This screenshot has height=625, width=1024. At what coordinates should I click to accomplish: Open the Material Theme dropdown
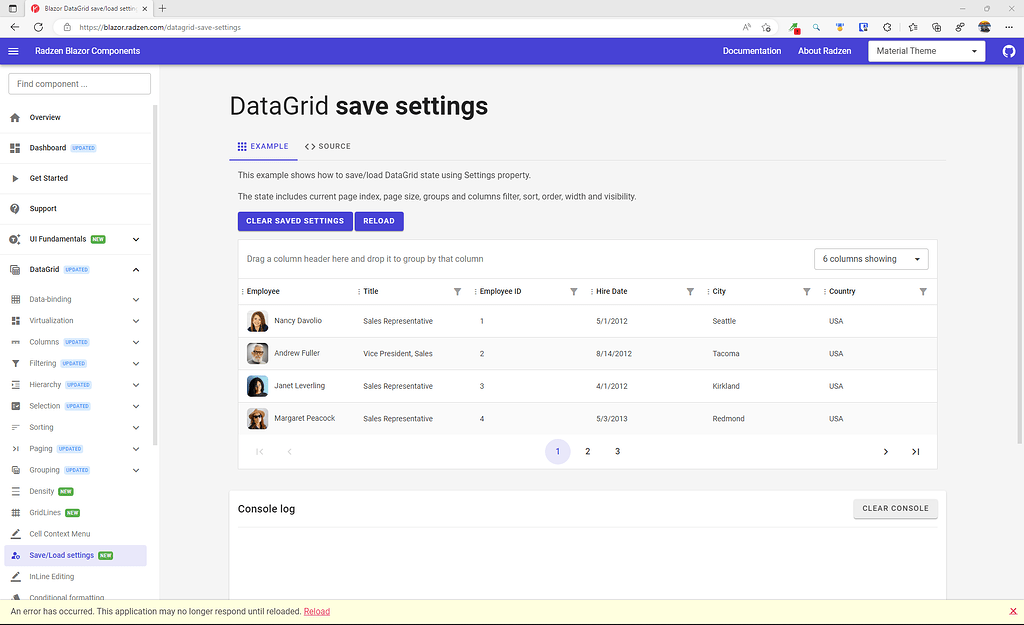(925, 50)
